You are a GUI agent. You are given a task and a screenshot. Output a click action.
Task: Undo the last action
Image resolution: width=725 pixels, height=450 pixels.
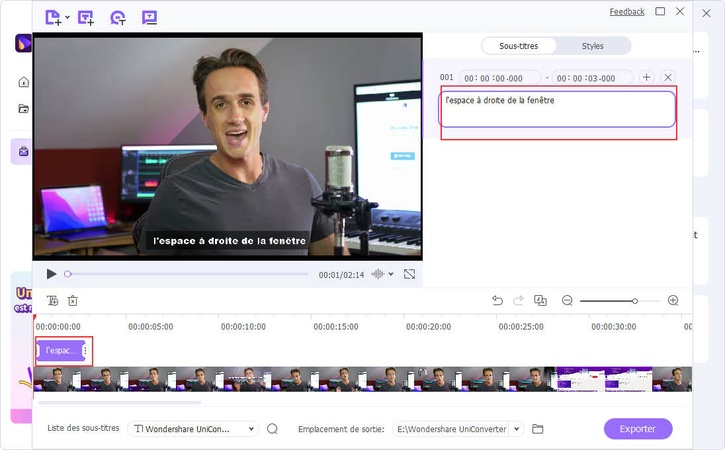coord(498,301)
